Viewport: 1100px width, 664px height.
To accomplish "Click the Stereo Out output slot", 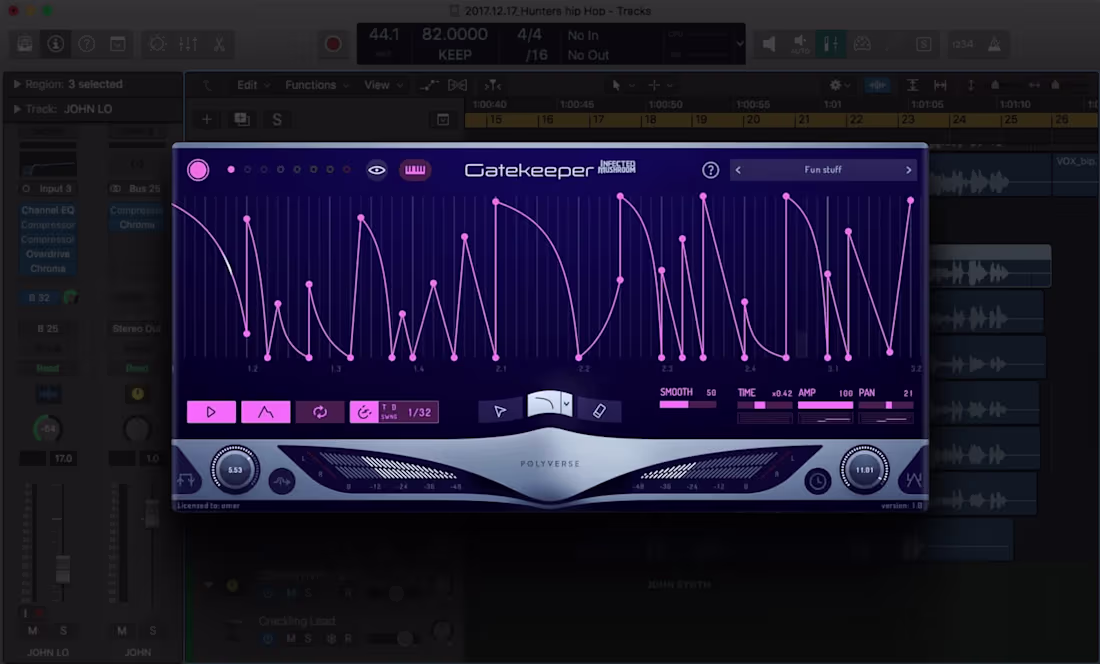I will coord(137,328).
